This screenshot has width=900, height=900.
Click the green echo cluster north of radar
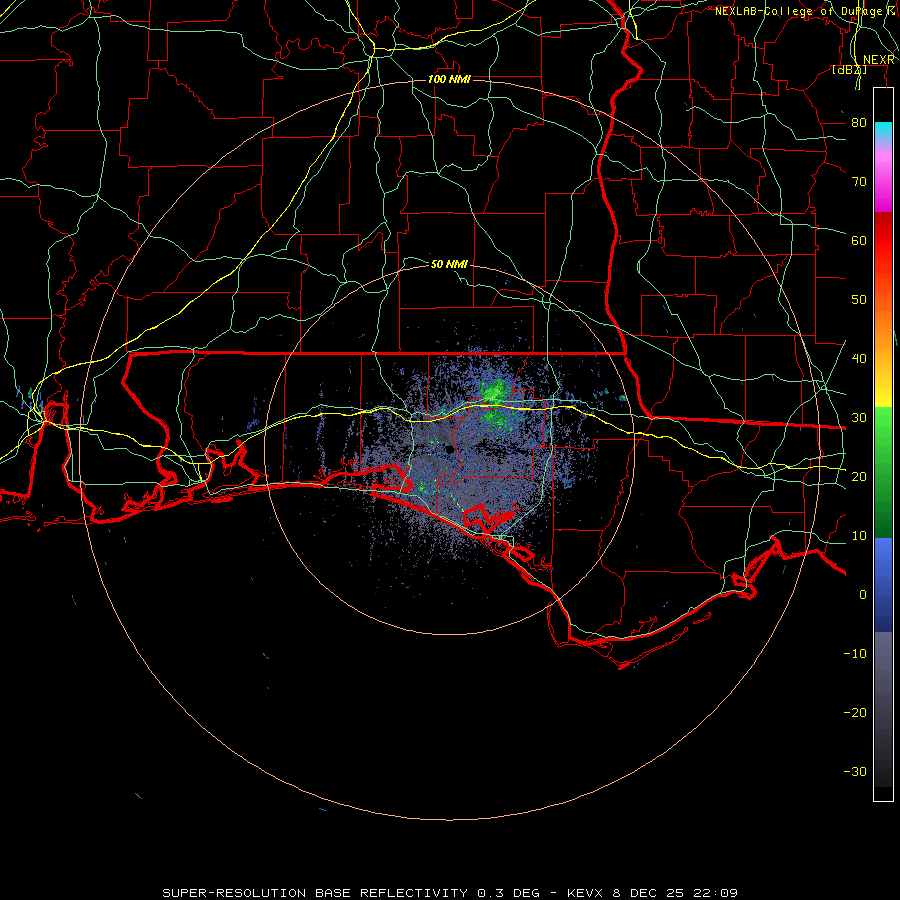494,391
